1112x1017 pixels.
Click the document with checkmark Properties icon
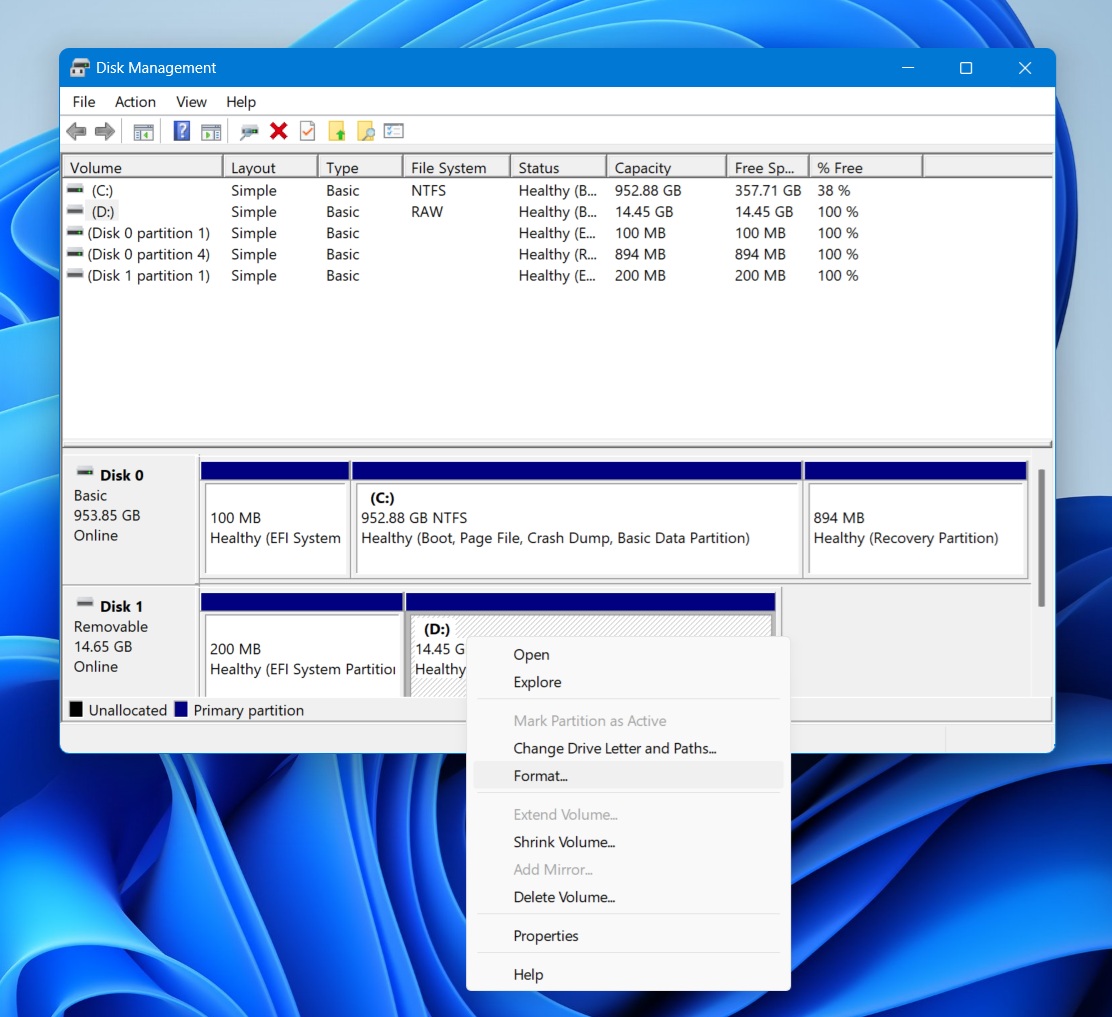307,131
